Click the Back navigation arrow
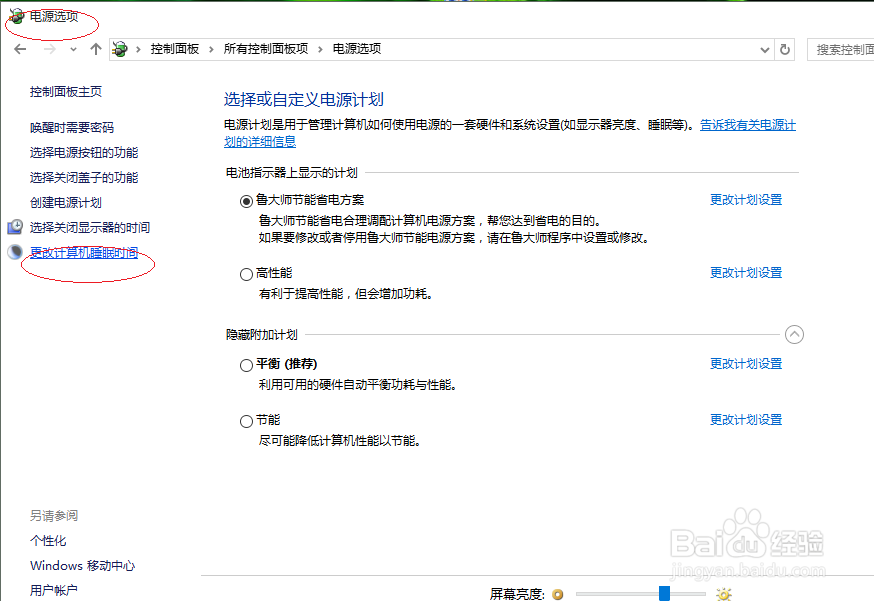This screenshot has width=874, height=601. point(20,49)
